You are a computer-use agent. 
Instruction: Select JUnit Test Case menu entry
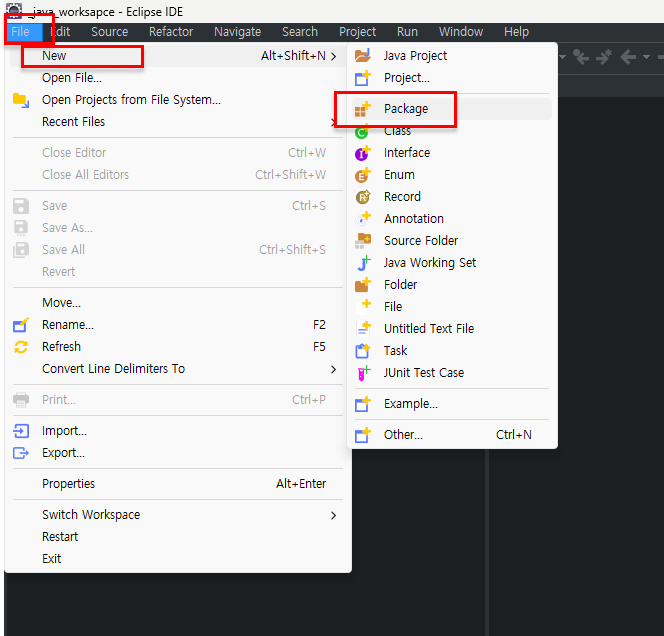pyautogui.click(x=452, y=373)
